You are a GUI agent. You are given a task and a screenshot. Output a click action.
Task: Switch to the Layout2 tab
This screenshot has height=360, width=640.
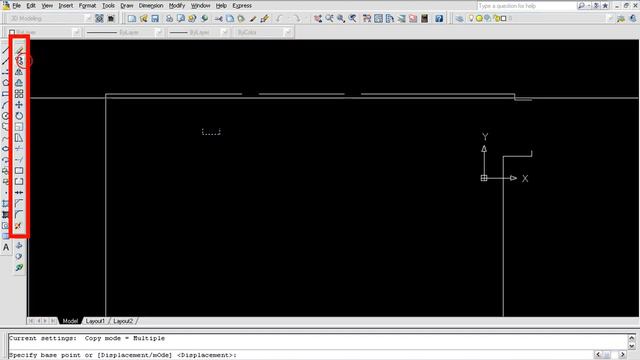pos(123,321)
